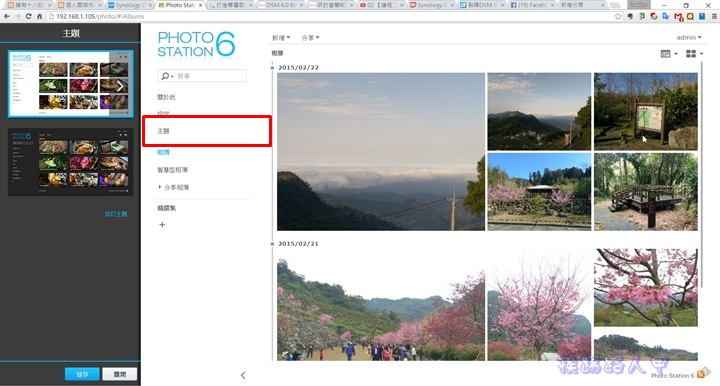Click the RSS feed icon
The height and width of the screenshot is (386, 720).
click(x=701, y=374)
